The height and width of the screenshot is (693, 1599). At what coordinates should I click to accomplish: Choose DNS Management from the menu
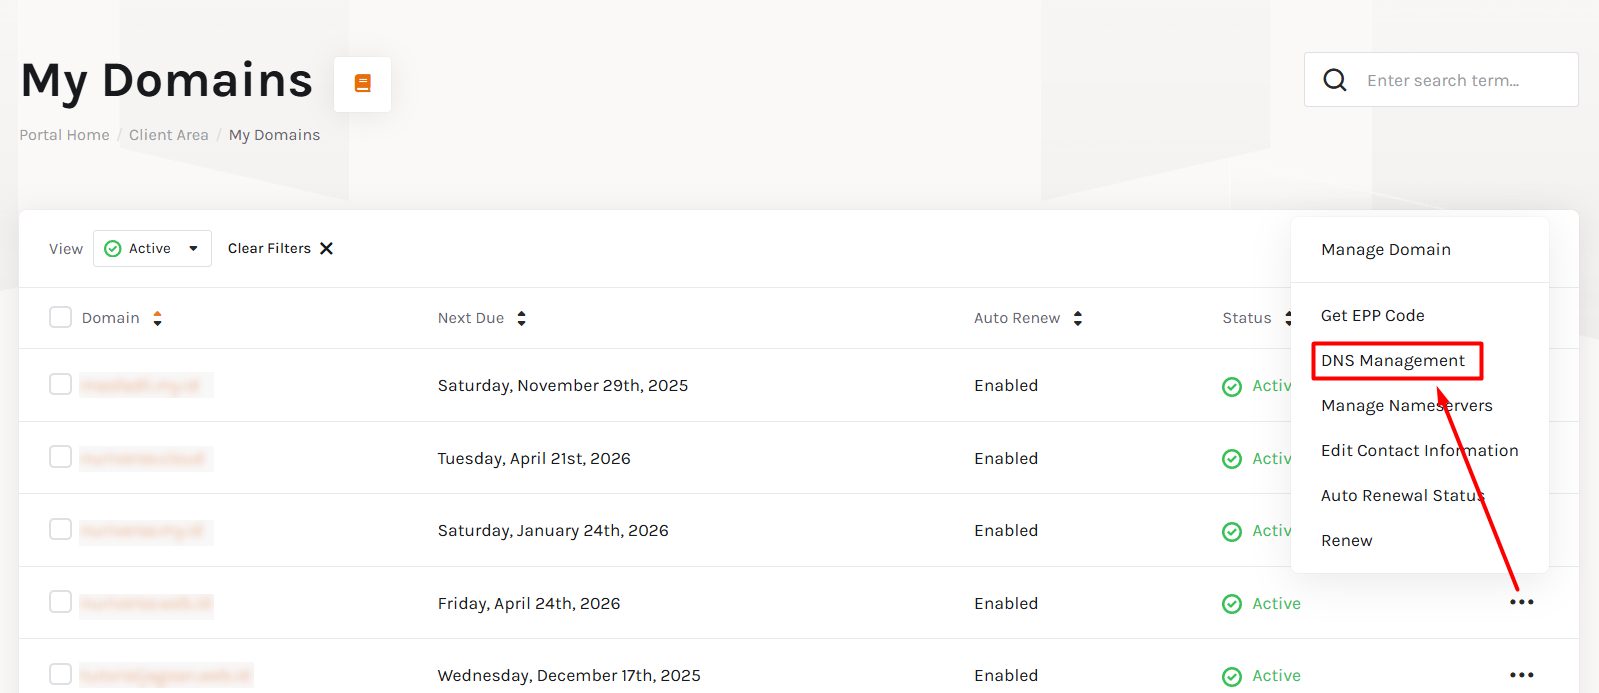click(1392, 361)
